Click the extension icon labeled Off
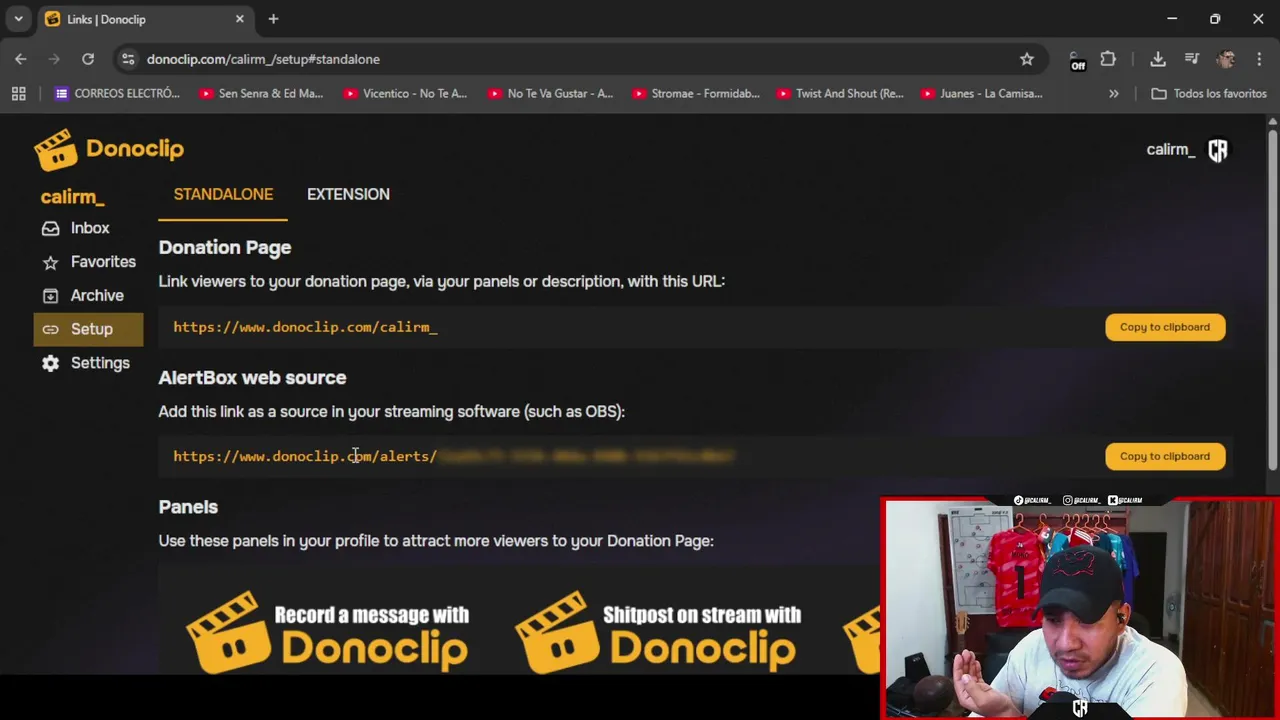The height and width of the screenshot is (720, 1280). (x=1077, y=60)
